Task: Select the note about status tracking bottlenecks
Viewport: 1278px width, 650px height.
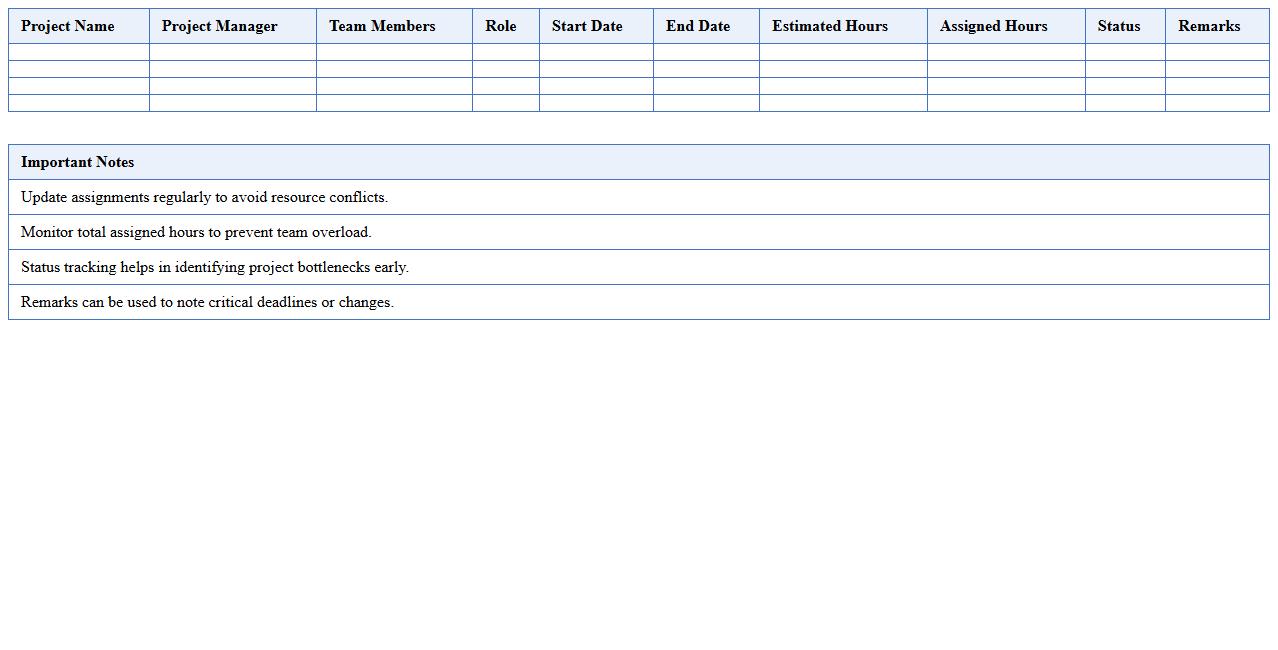Action: point(215,267)
